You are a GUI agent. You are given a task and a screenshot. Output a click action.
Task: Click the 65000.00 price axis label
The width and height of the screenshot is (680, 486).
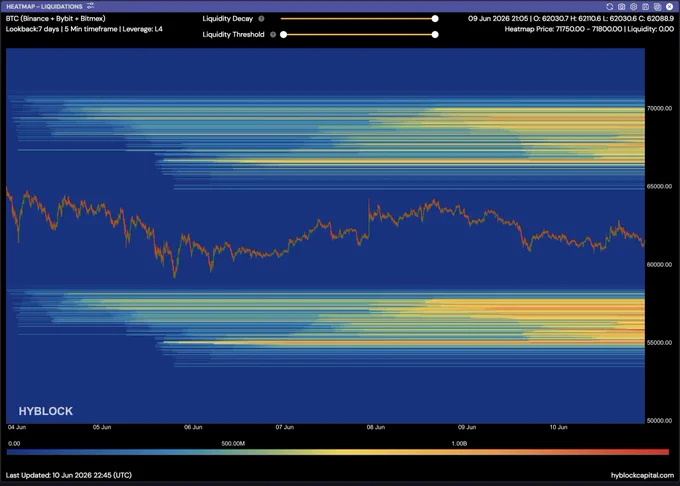tap(659, 186)
